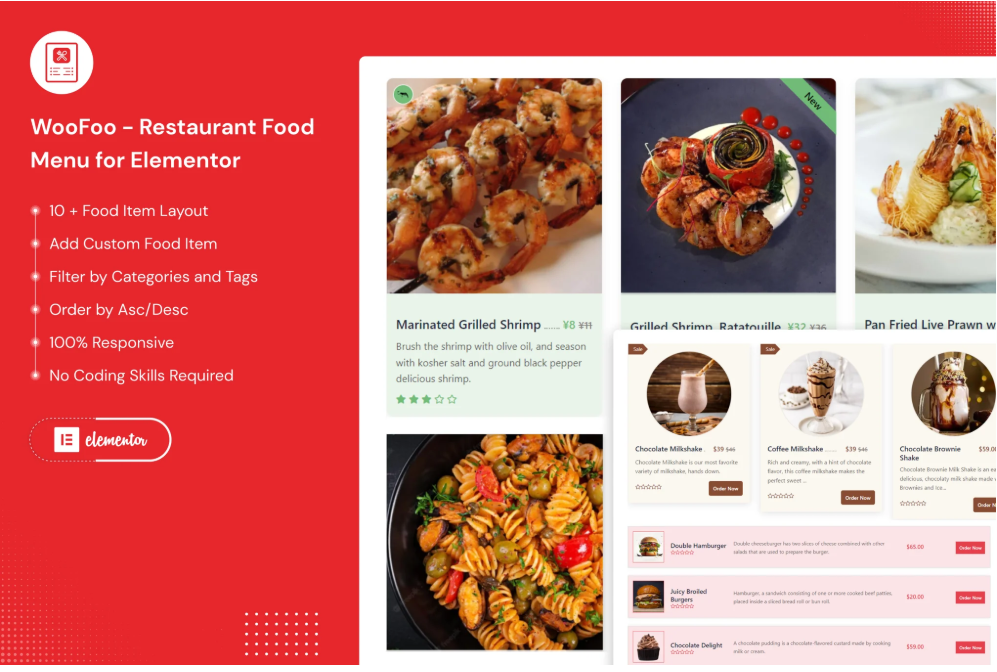Click Order Now for Chocolate Milkshake

[725, 488]
